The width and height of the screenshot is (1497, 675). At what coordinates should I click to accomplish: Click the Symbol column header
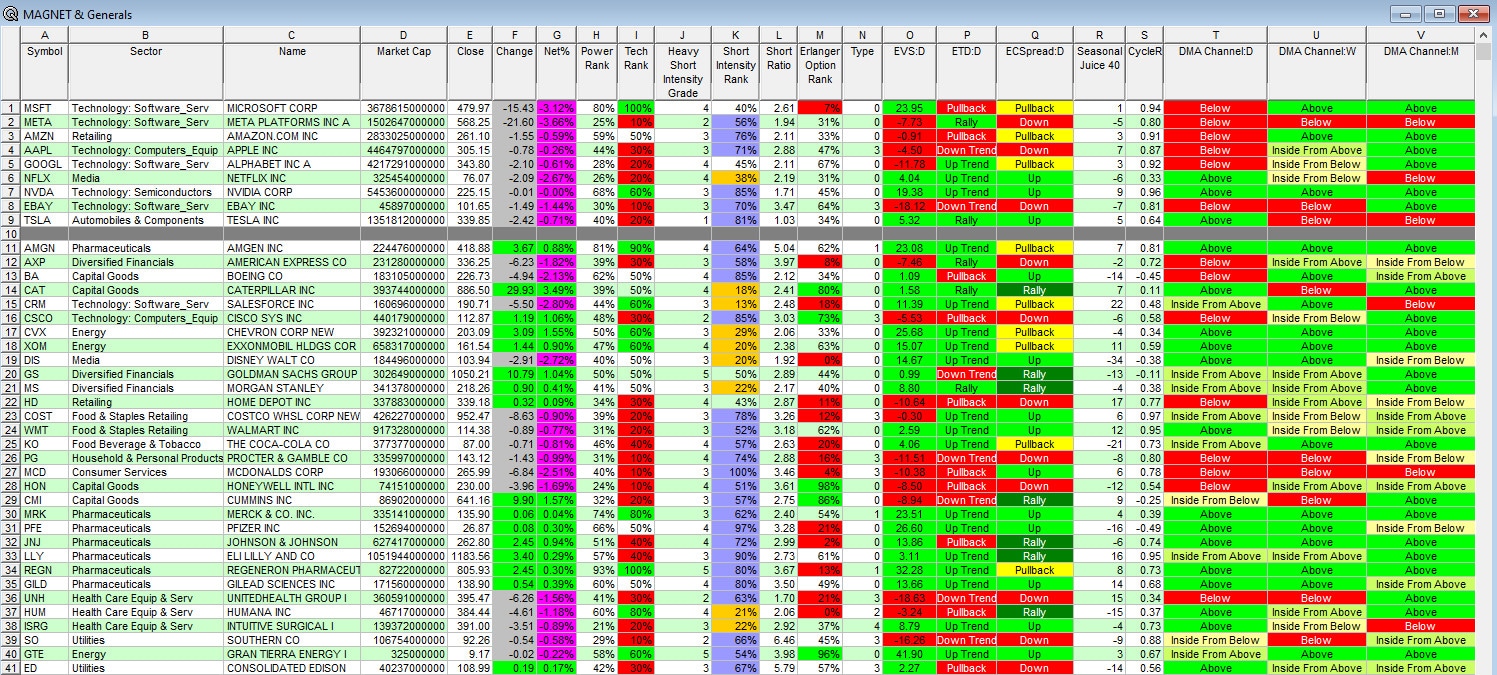coord(44,71)
